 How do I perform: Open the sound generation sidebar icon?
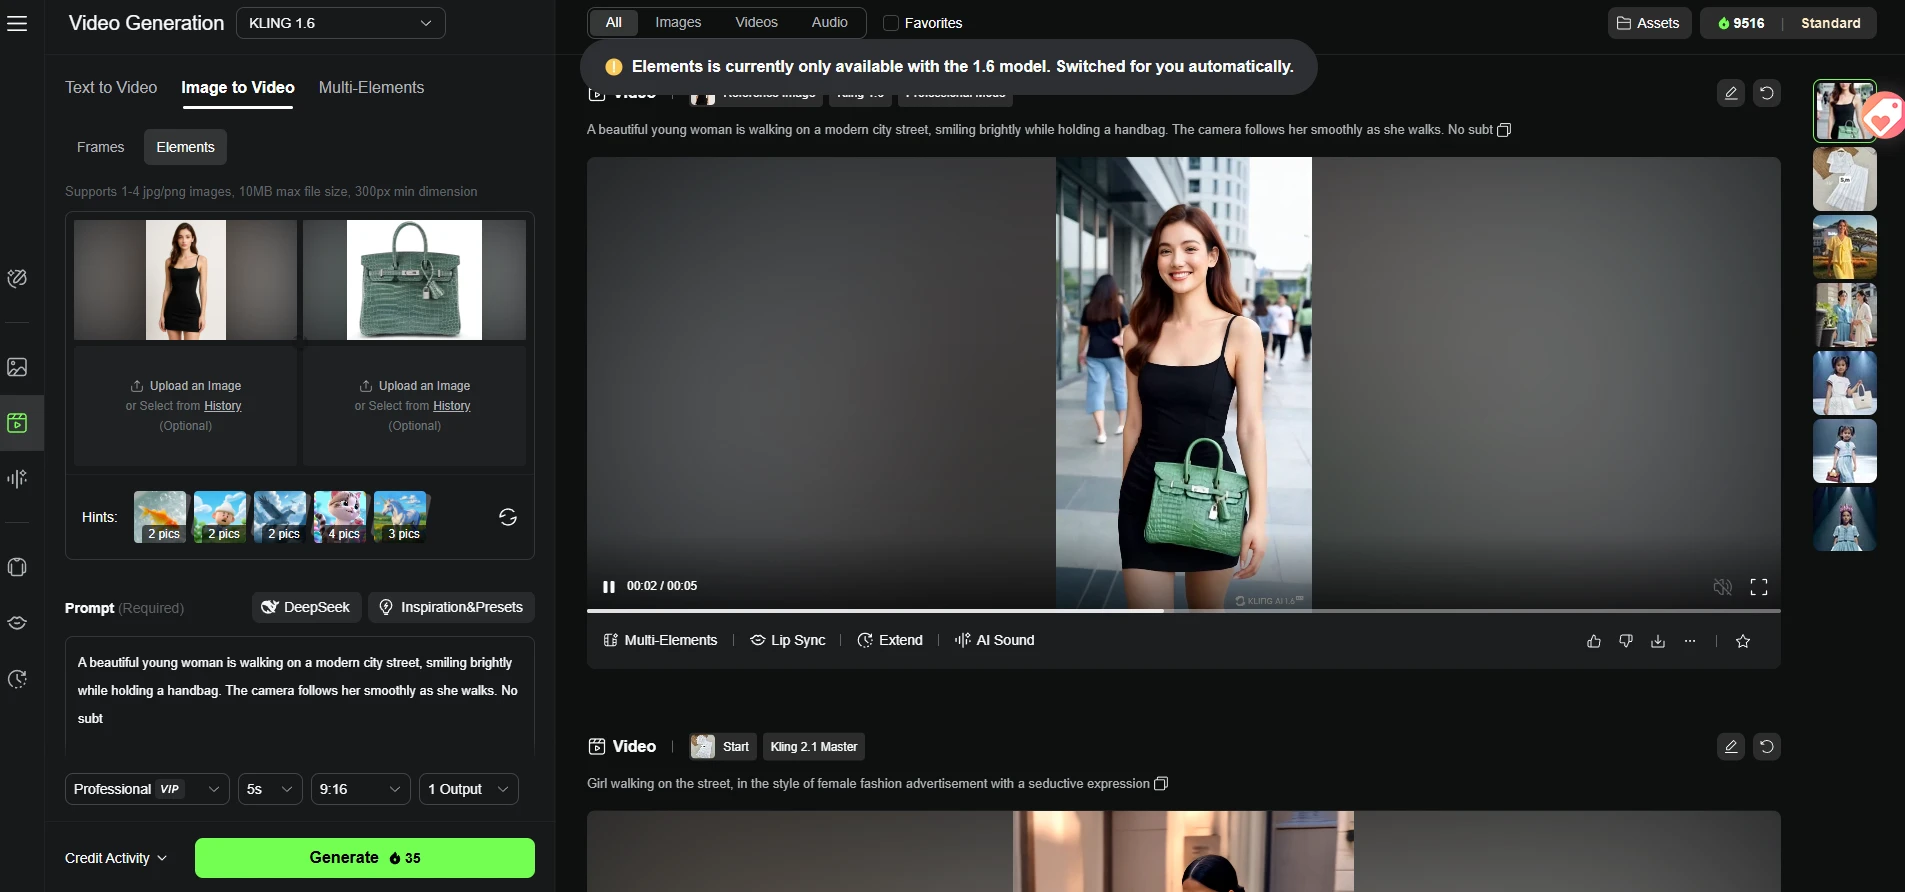17,479
